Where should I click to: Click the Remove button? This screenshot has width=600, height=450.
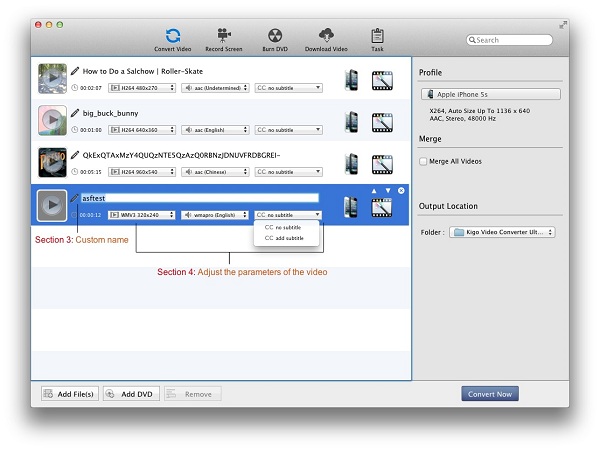pyautogui.click(x=192, y=394)
